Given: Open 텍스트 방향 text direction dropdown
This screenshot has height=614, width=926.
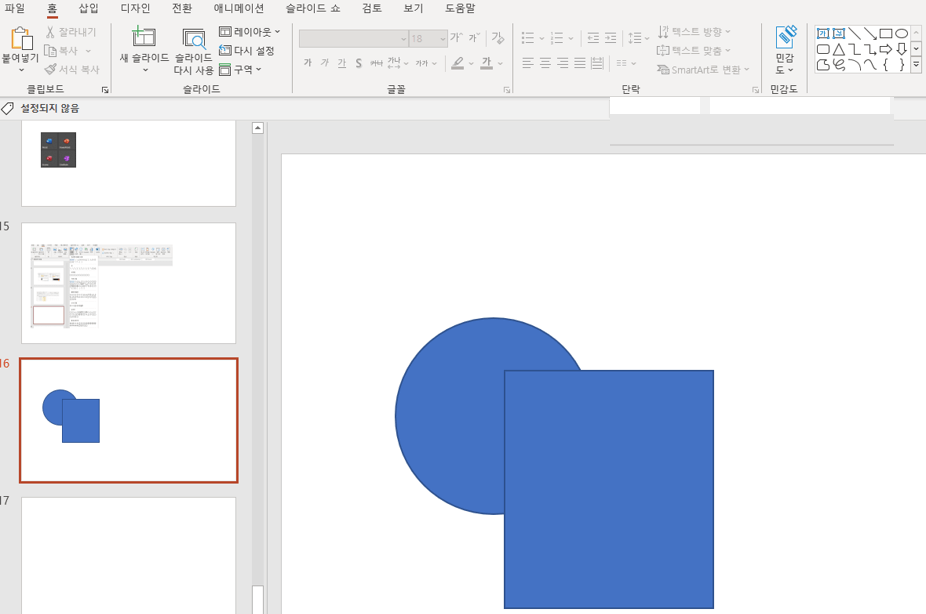Looking at the screenshot, I should coord(694,32).
